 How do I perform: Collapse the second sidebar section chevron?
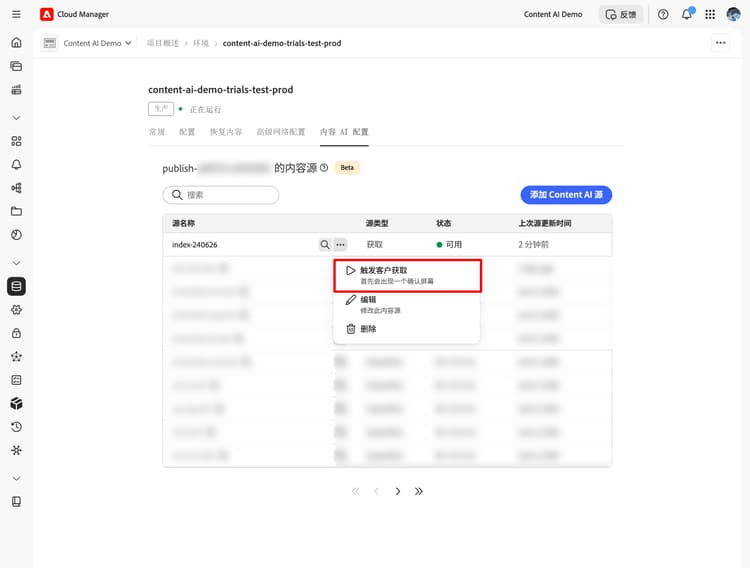[x=16, y=263]
